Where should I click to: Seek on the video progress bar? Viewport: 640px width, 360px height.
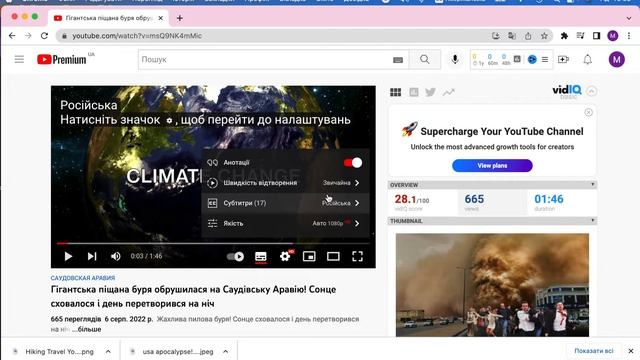pos(213,243)
